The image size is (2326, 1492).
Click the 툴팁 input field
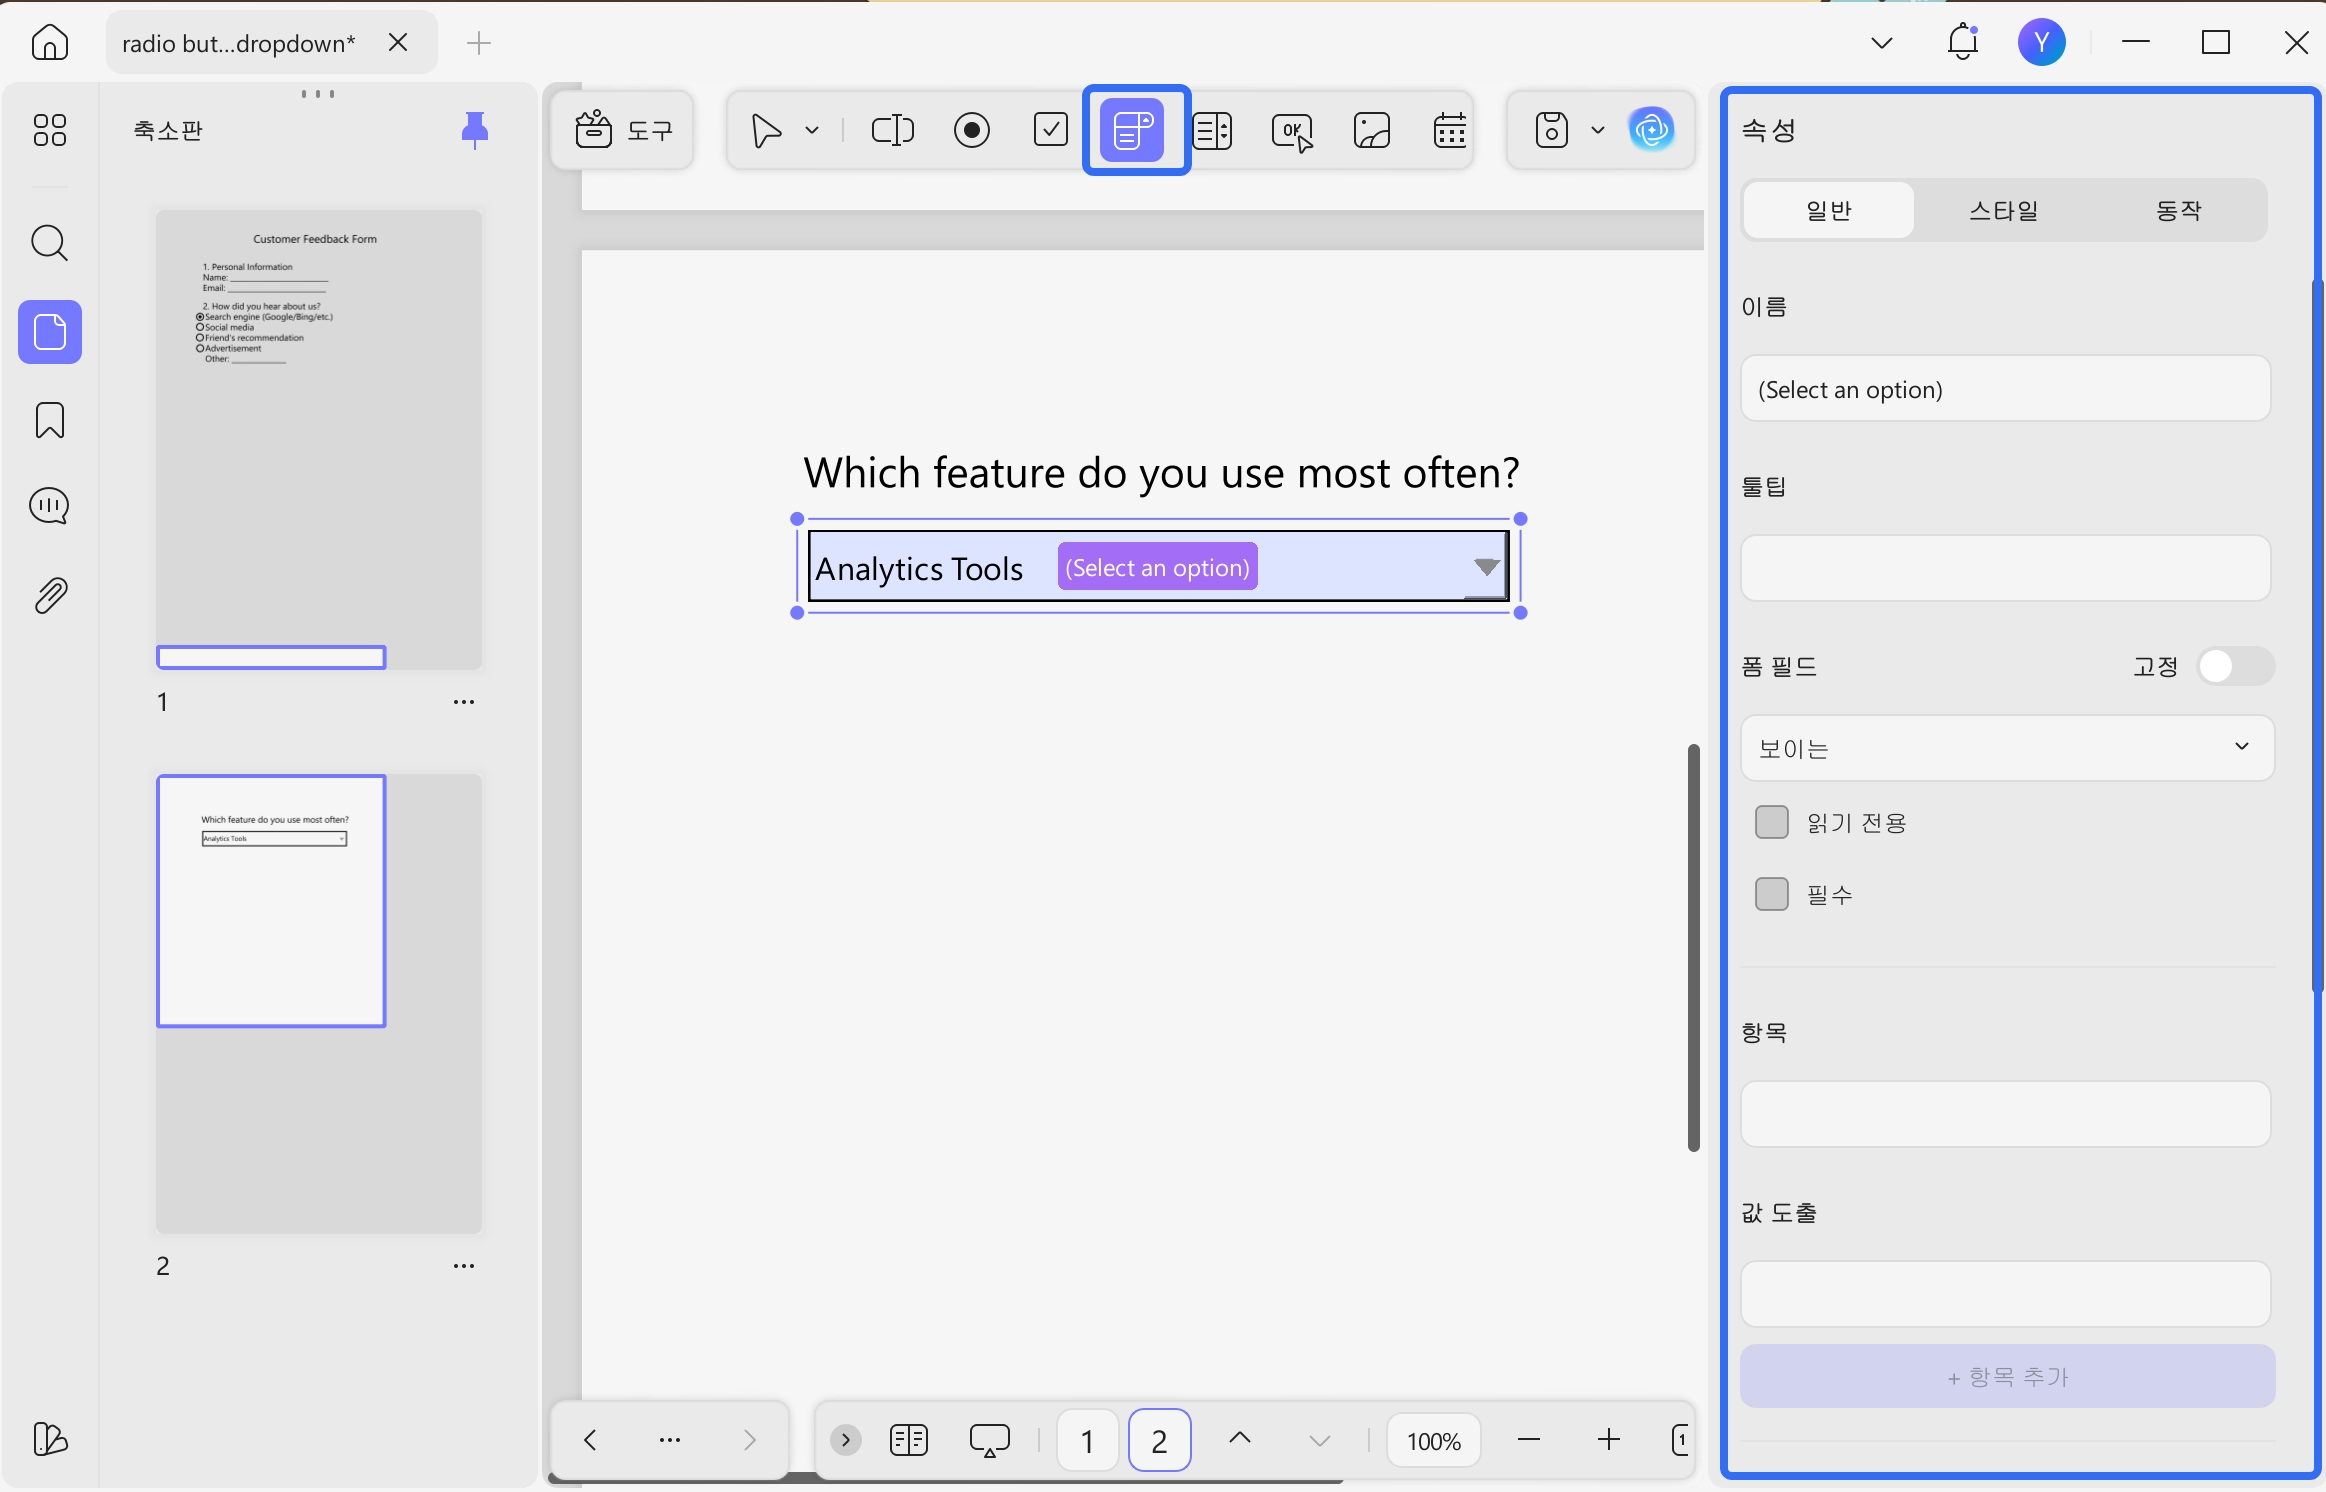2006,568
